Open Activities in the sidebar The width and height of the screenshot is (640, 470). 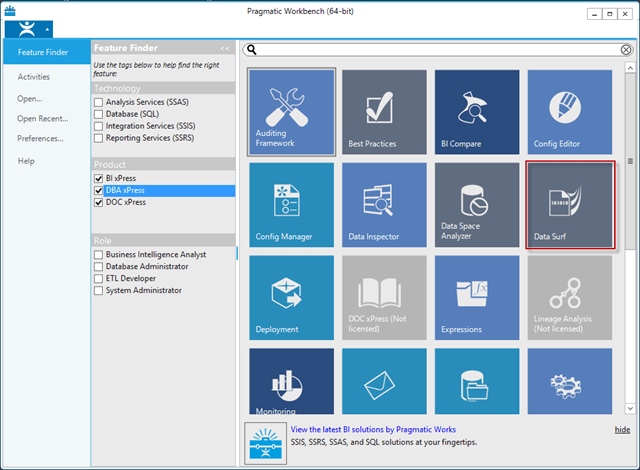tap(33, 77)
